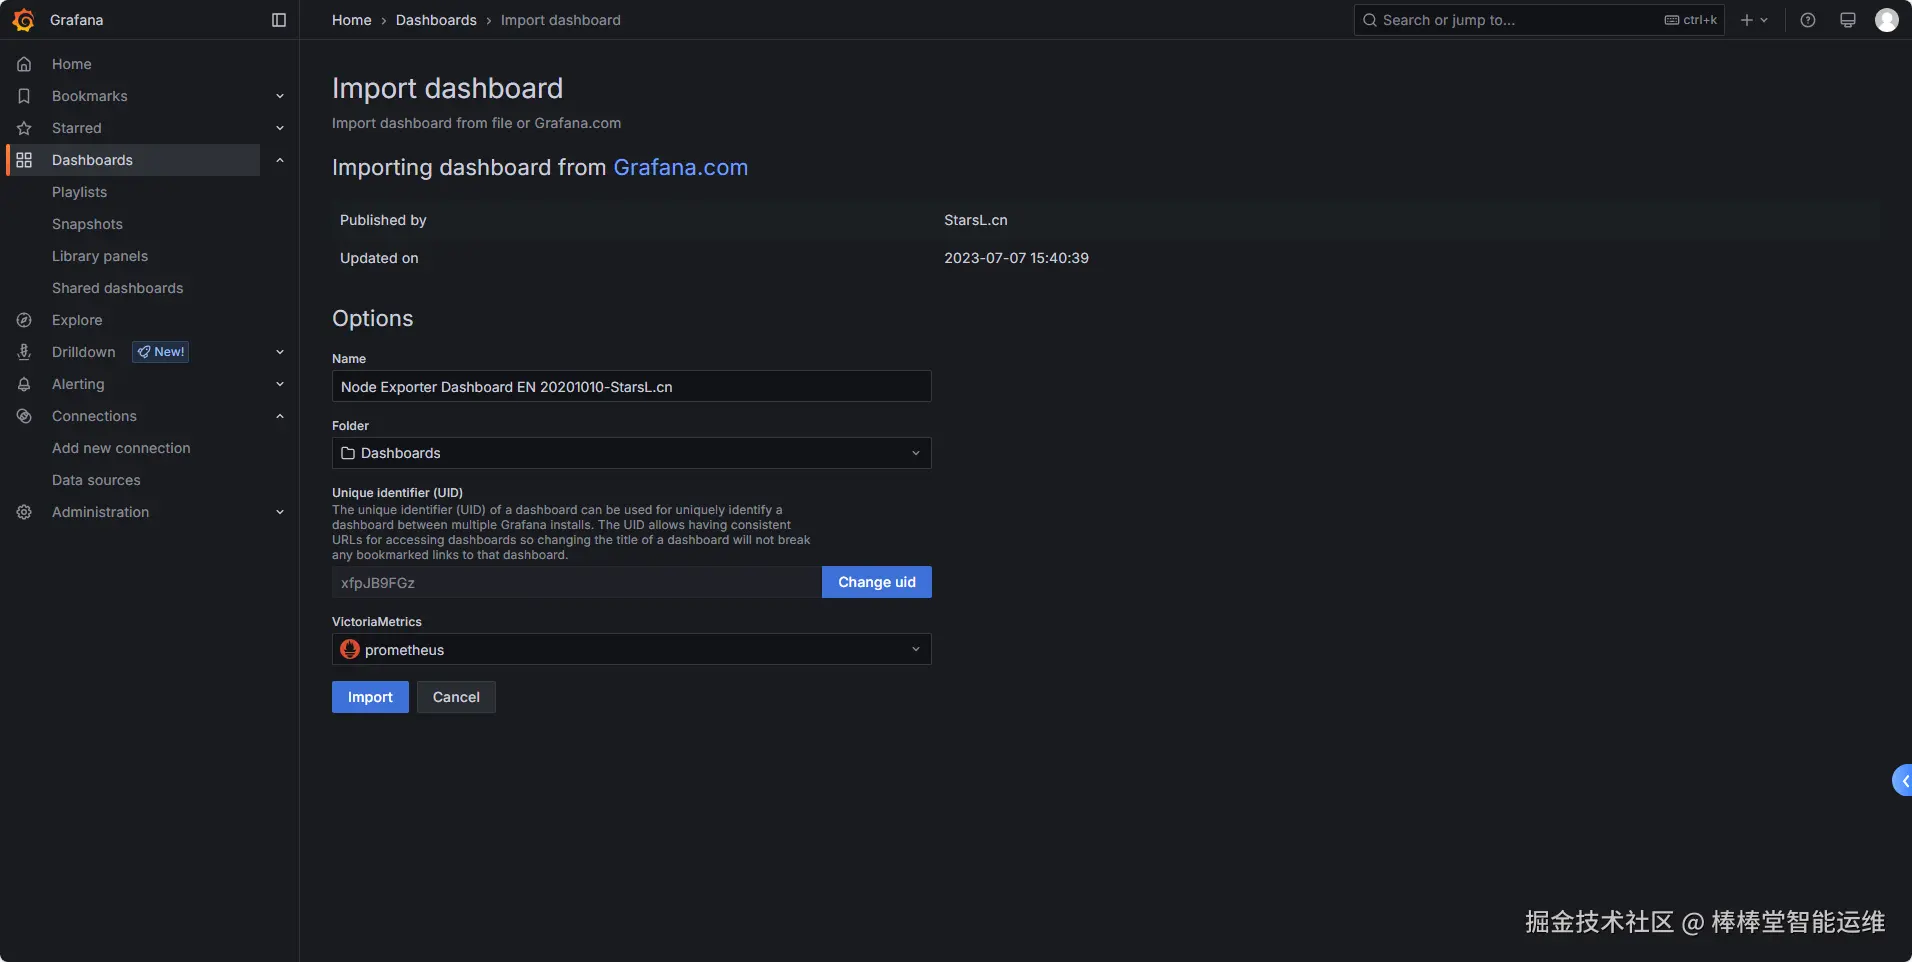1912x962 pixels.
Task: Click the plus new item icon
Action: 1754,20
